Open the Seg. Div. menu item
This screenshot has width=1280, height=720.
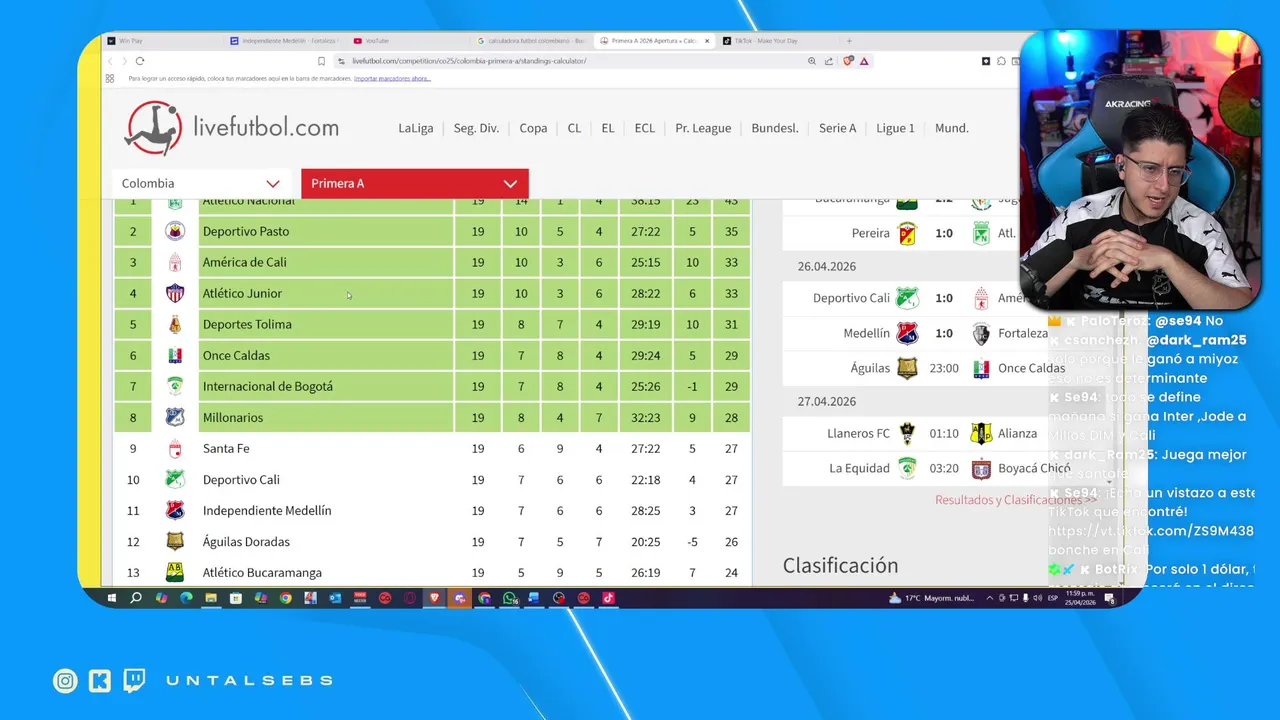[476, 128]
